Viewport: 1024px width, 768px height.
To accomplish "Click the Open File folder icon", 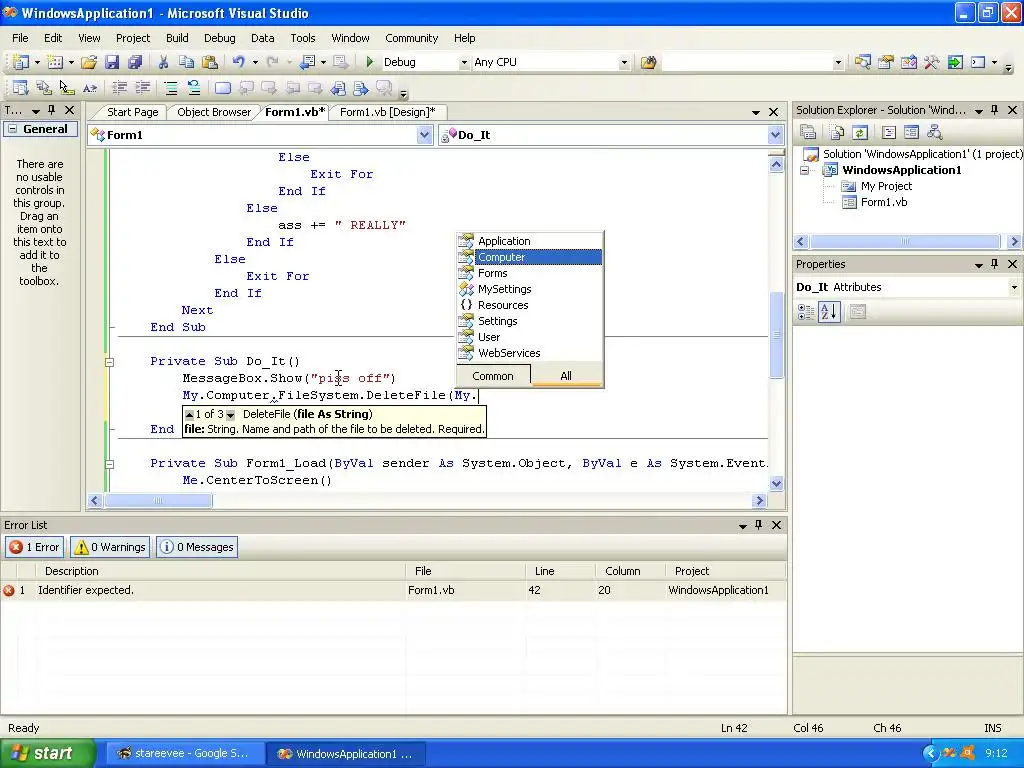I will coord(89,62).
